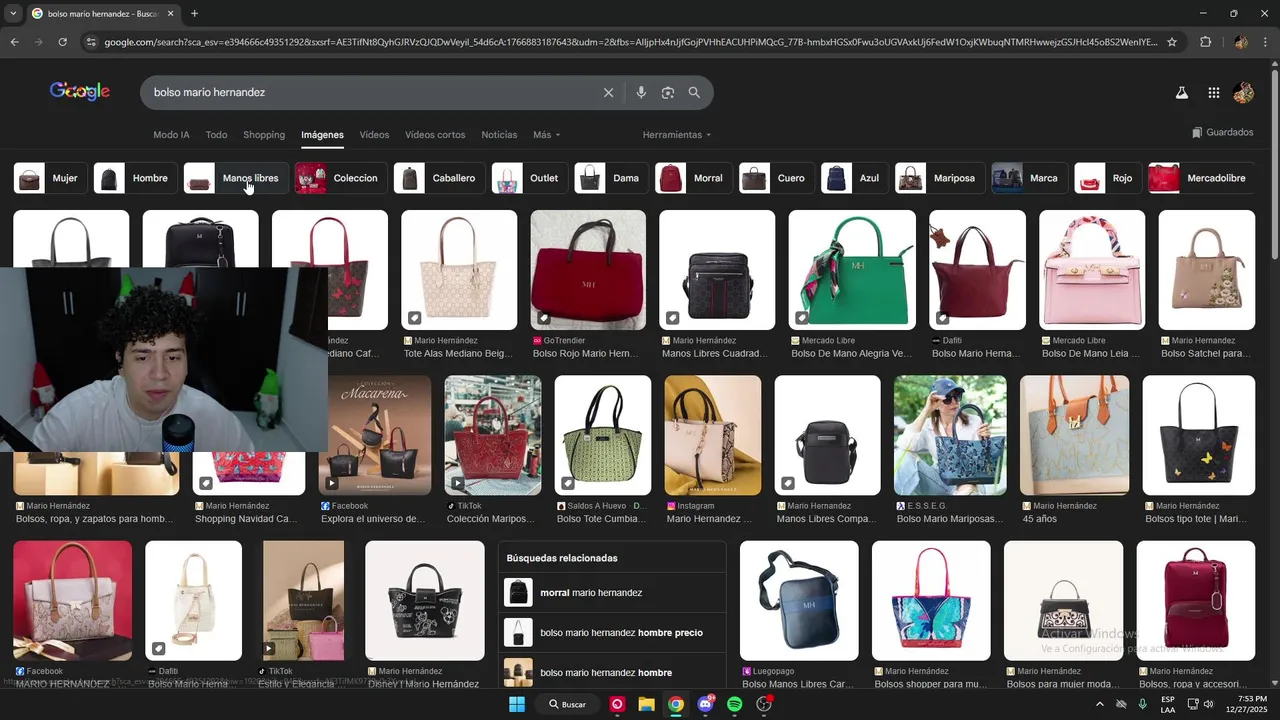Close the bolso mario hernandez tab
Screen dimensions: 1280x720
click(x=170, y=14)
